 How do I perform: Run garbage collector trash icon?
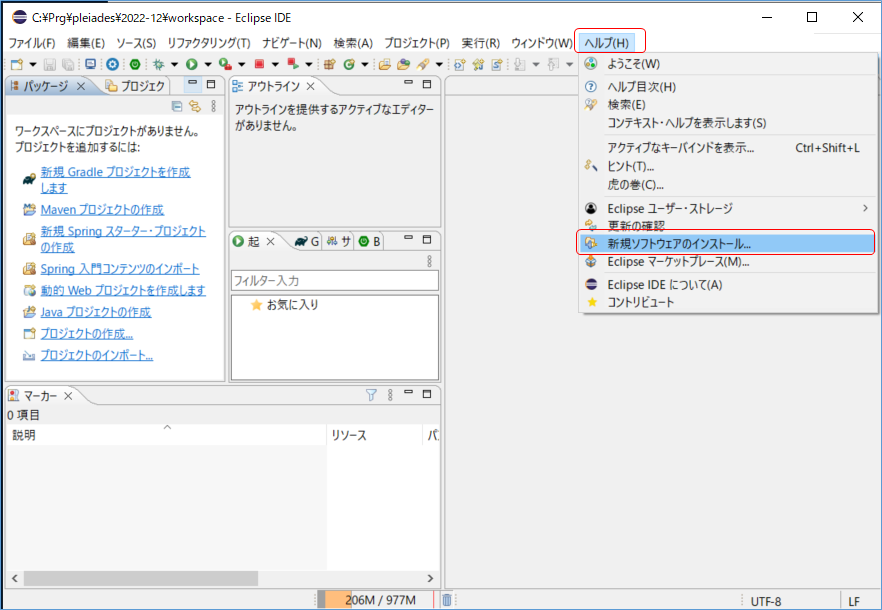click(x=447, y=600)
